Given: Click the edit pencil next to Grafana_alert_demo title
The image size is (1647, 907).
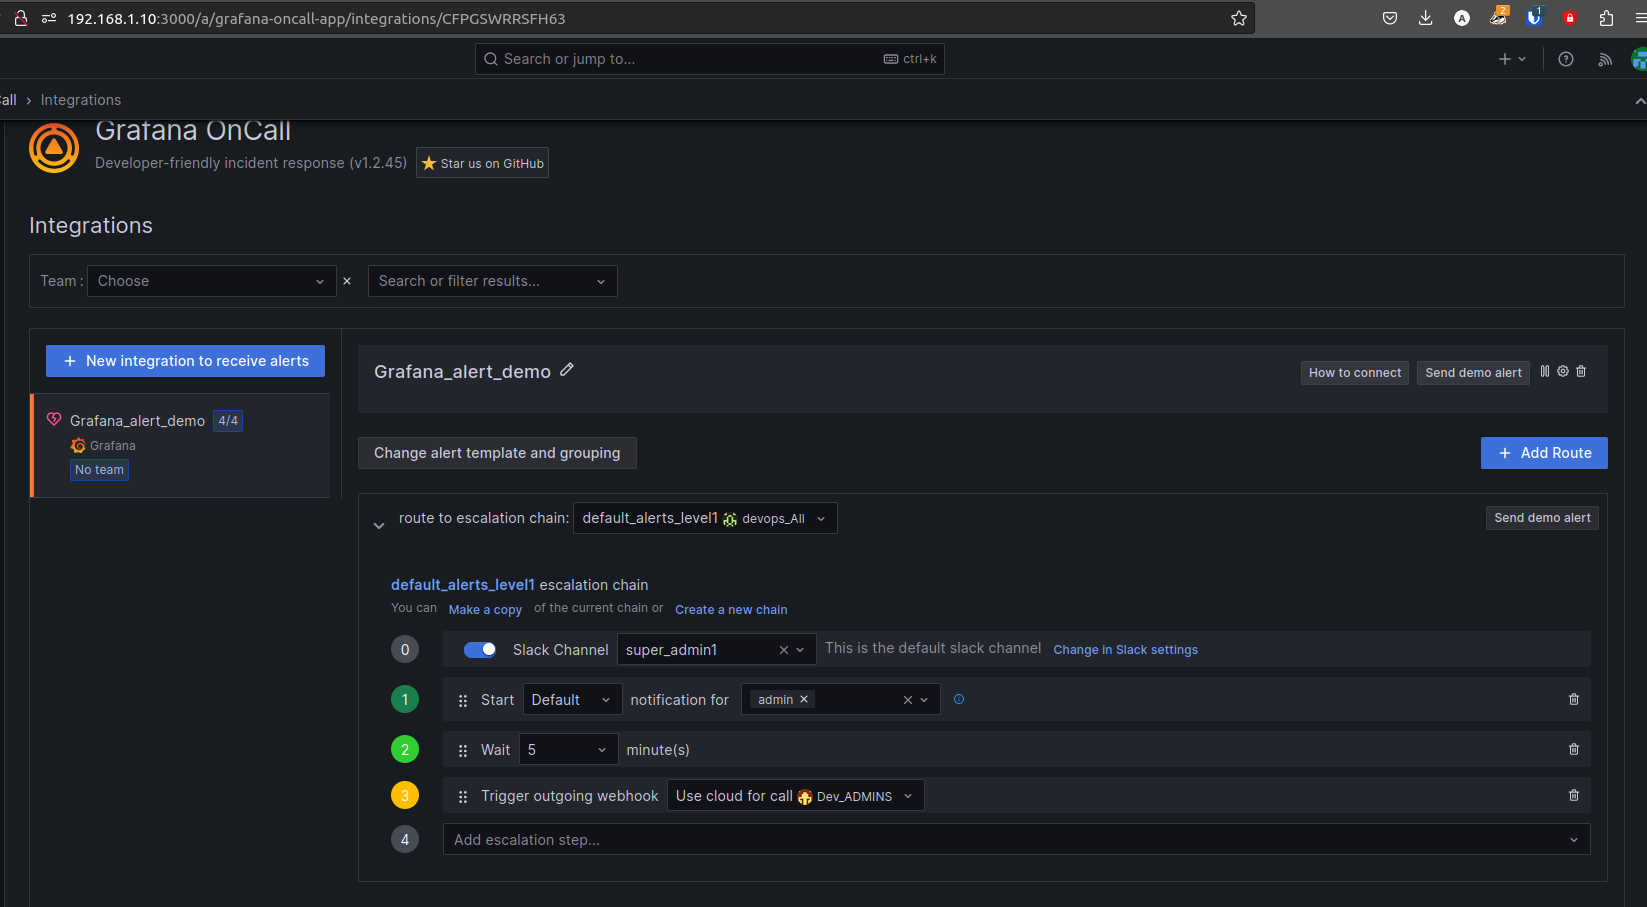Looking at the screenshot, I should coord(567,370).
